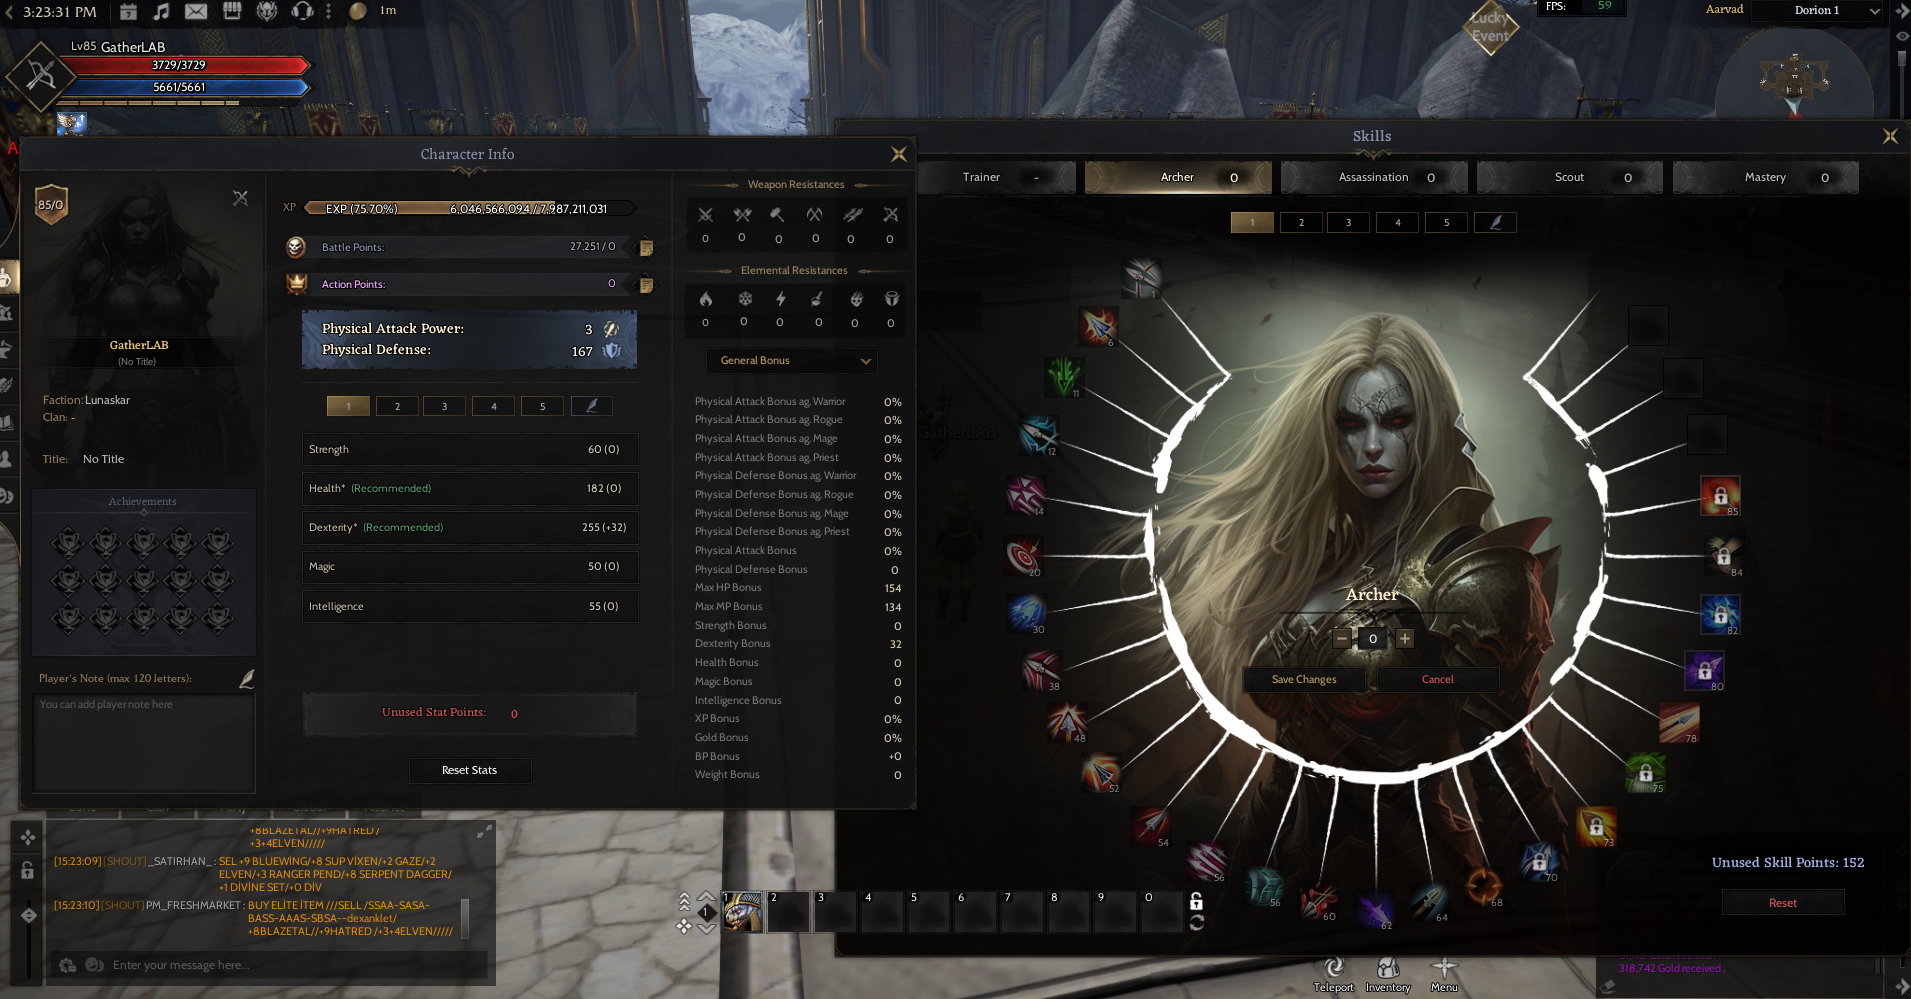Click hotbar page up chevron
This screenshot has width=1911, height=999.
pyautogui.click(x=706, y=897)
